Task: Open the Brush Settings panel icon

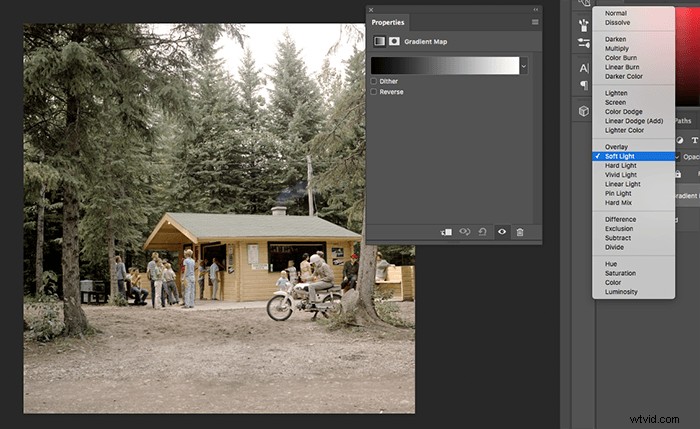Action: pos(583,43)
